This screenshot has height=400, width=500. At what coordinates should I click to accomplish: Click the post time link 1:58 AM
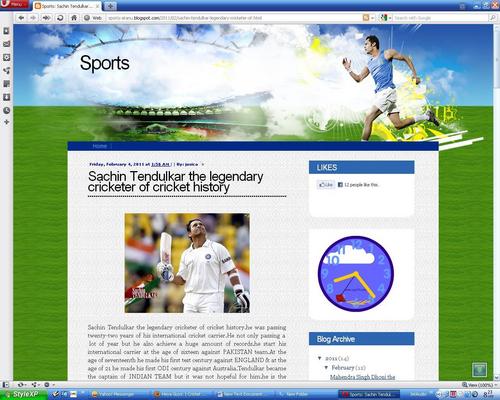pyautogui.click(x=160, y=164)
